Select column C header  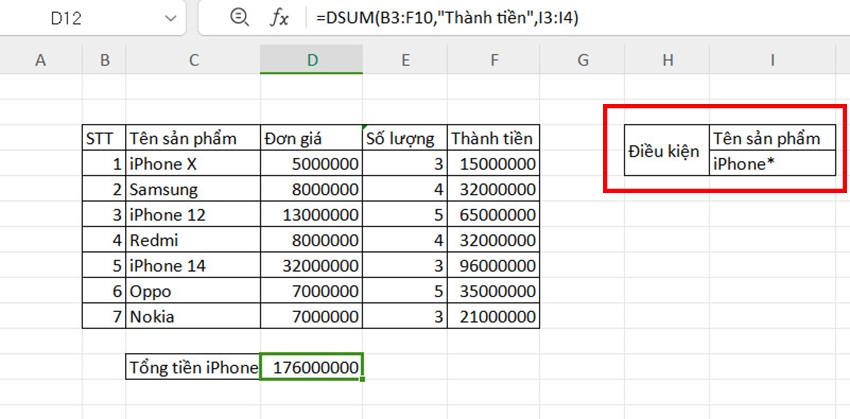coord(193,60)
